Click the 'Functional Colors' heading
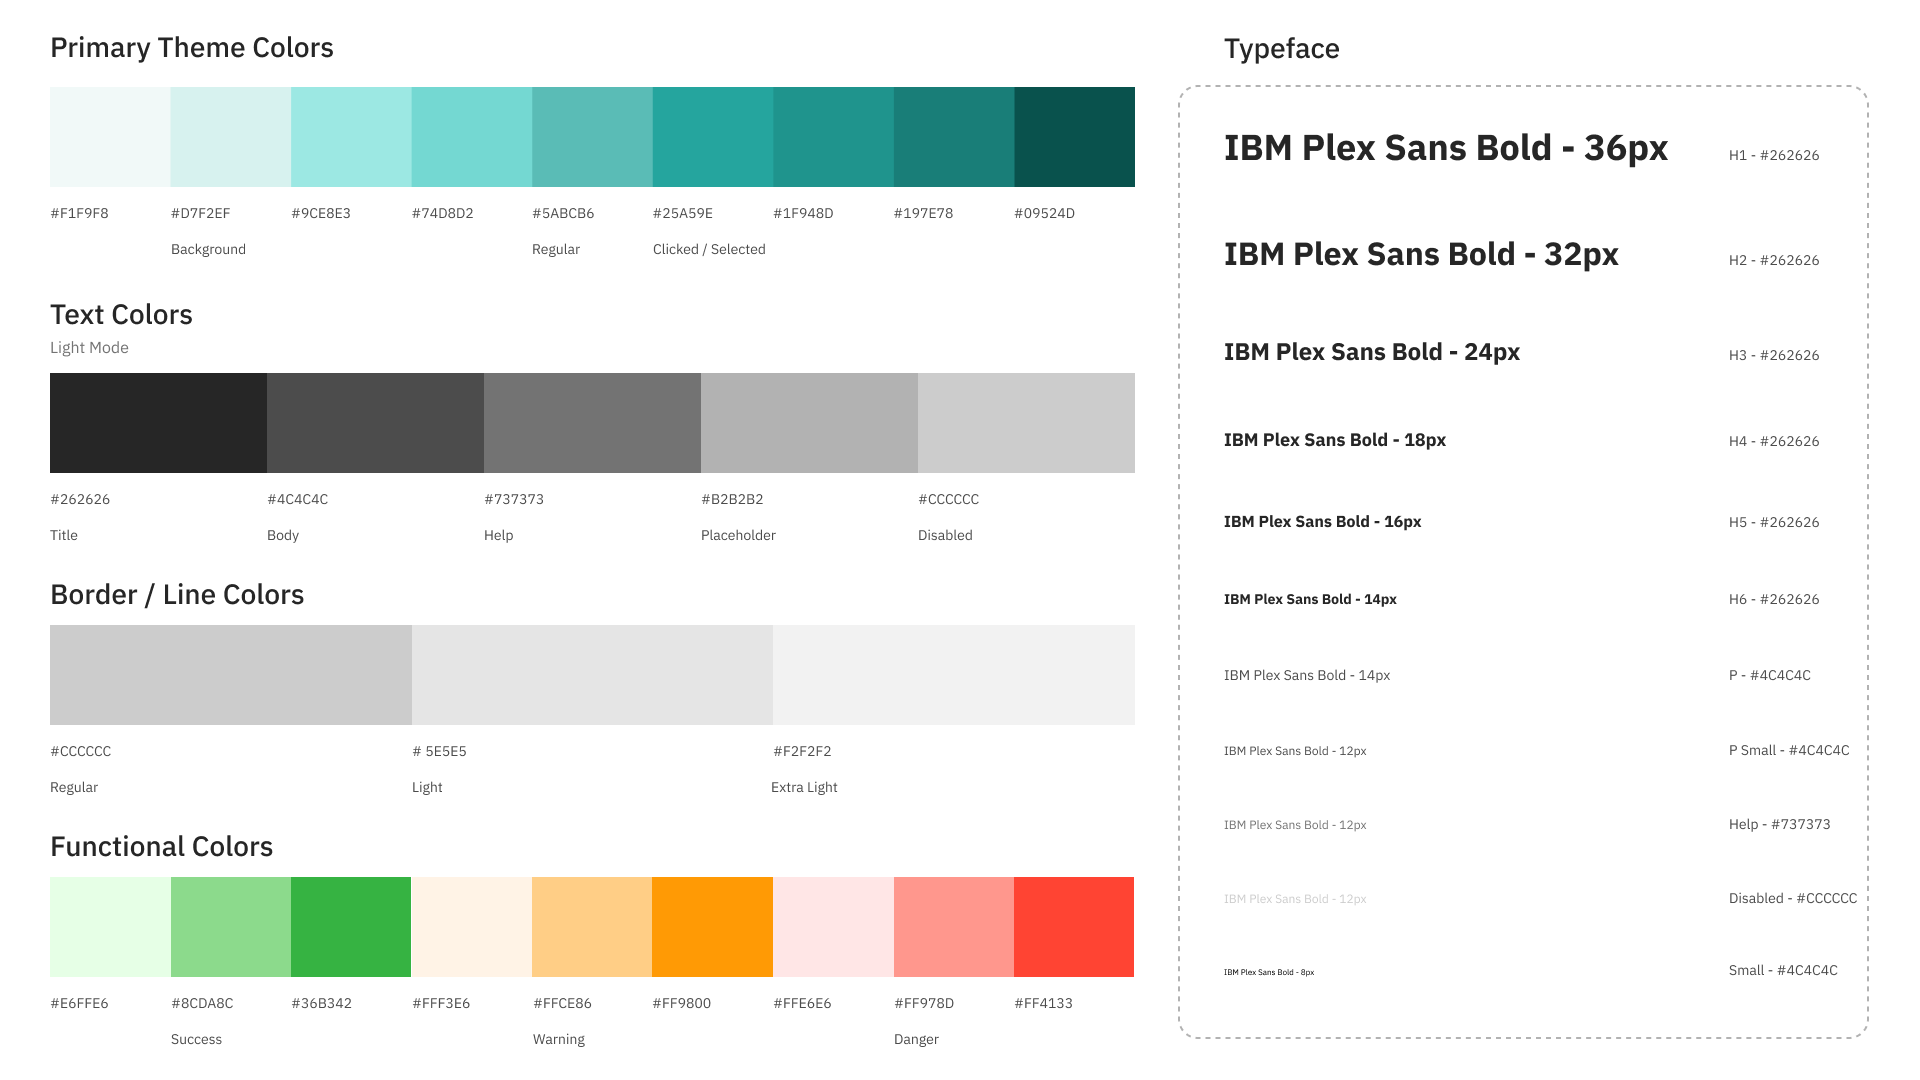The height and width of the screenshot is (1080, 1920). pyautogui.click(x=161, y=847)
